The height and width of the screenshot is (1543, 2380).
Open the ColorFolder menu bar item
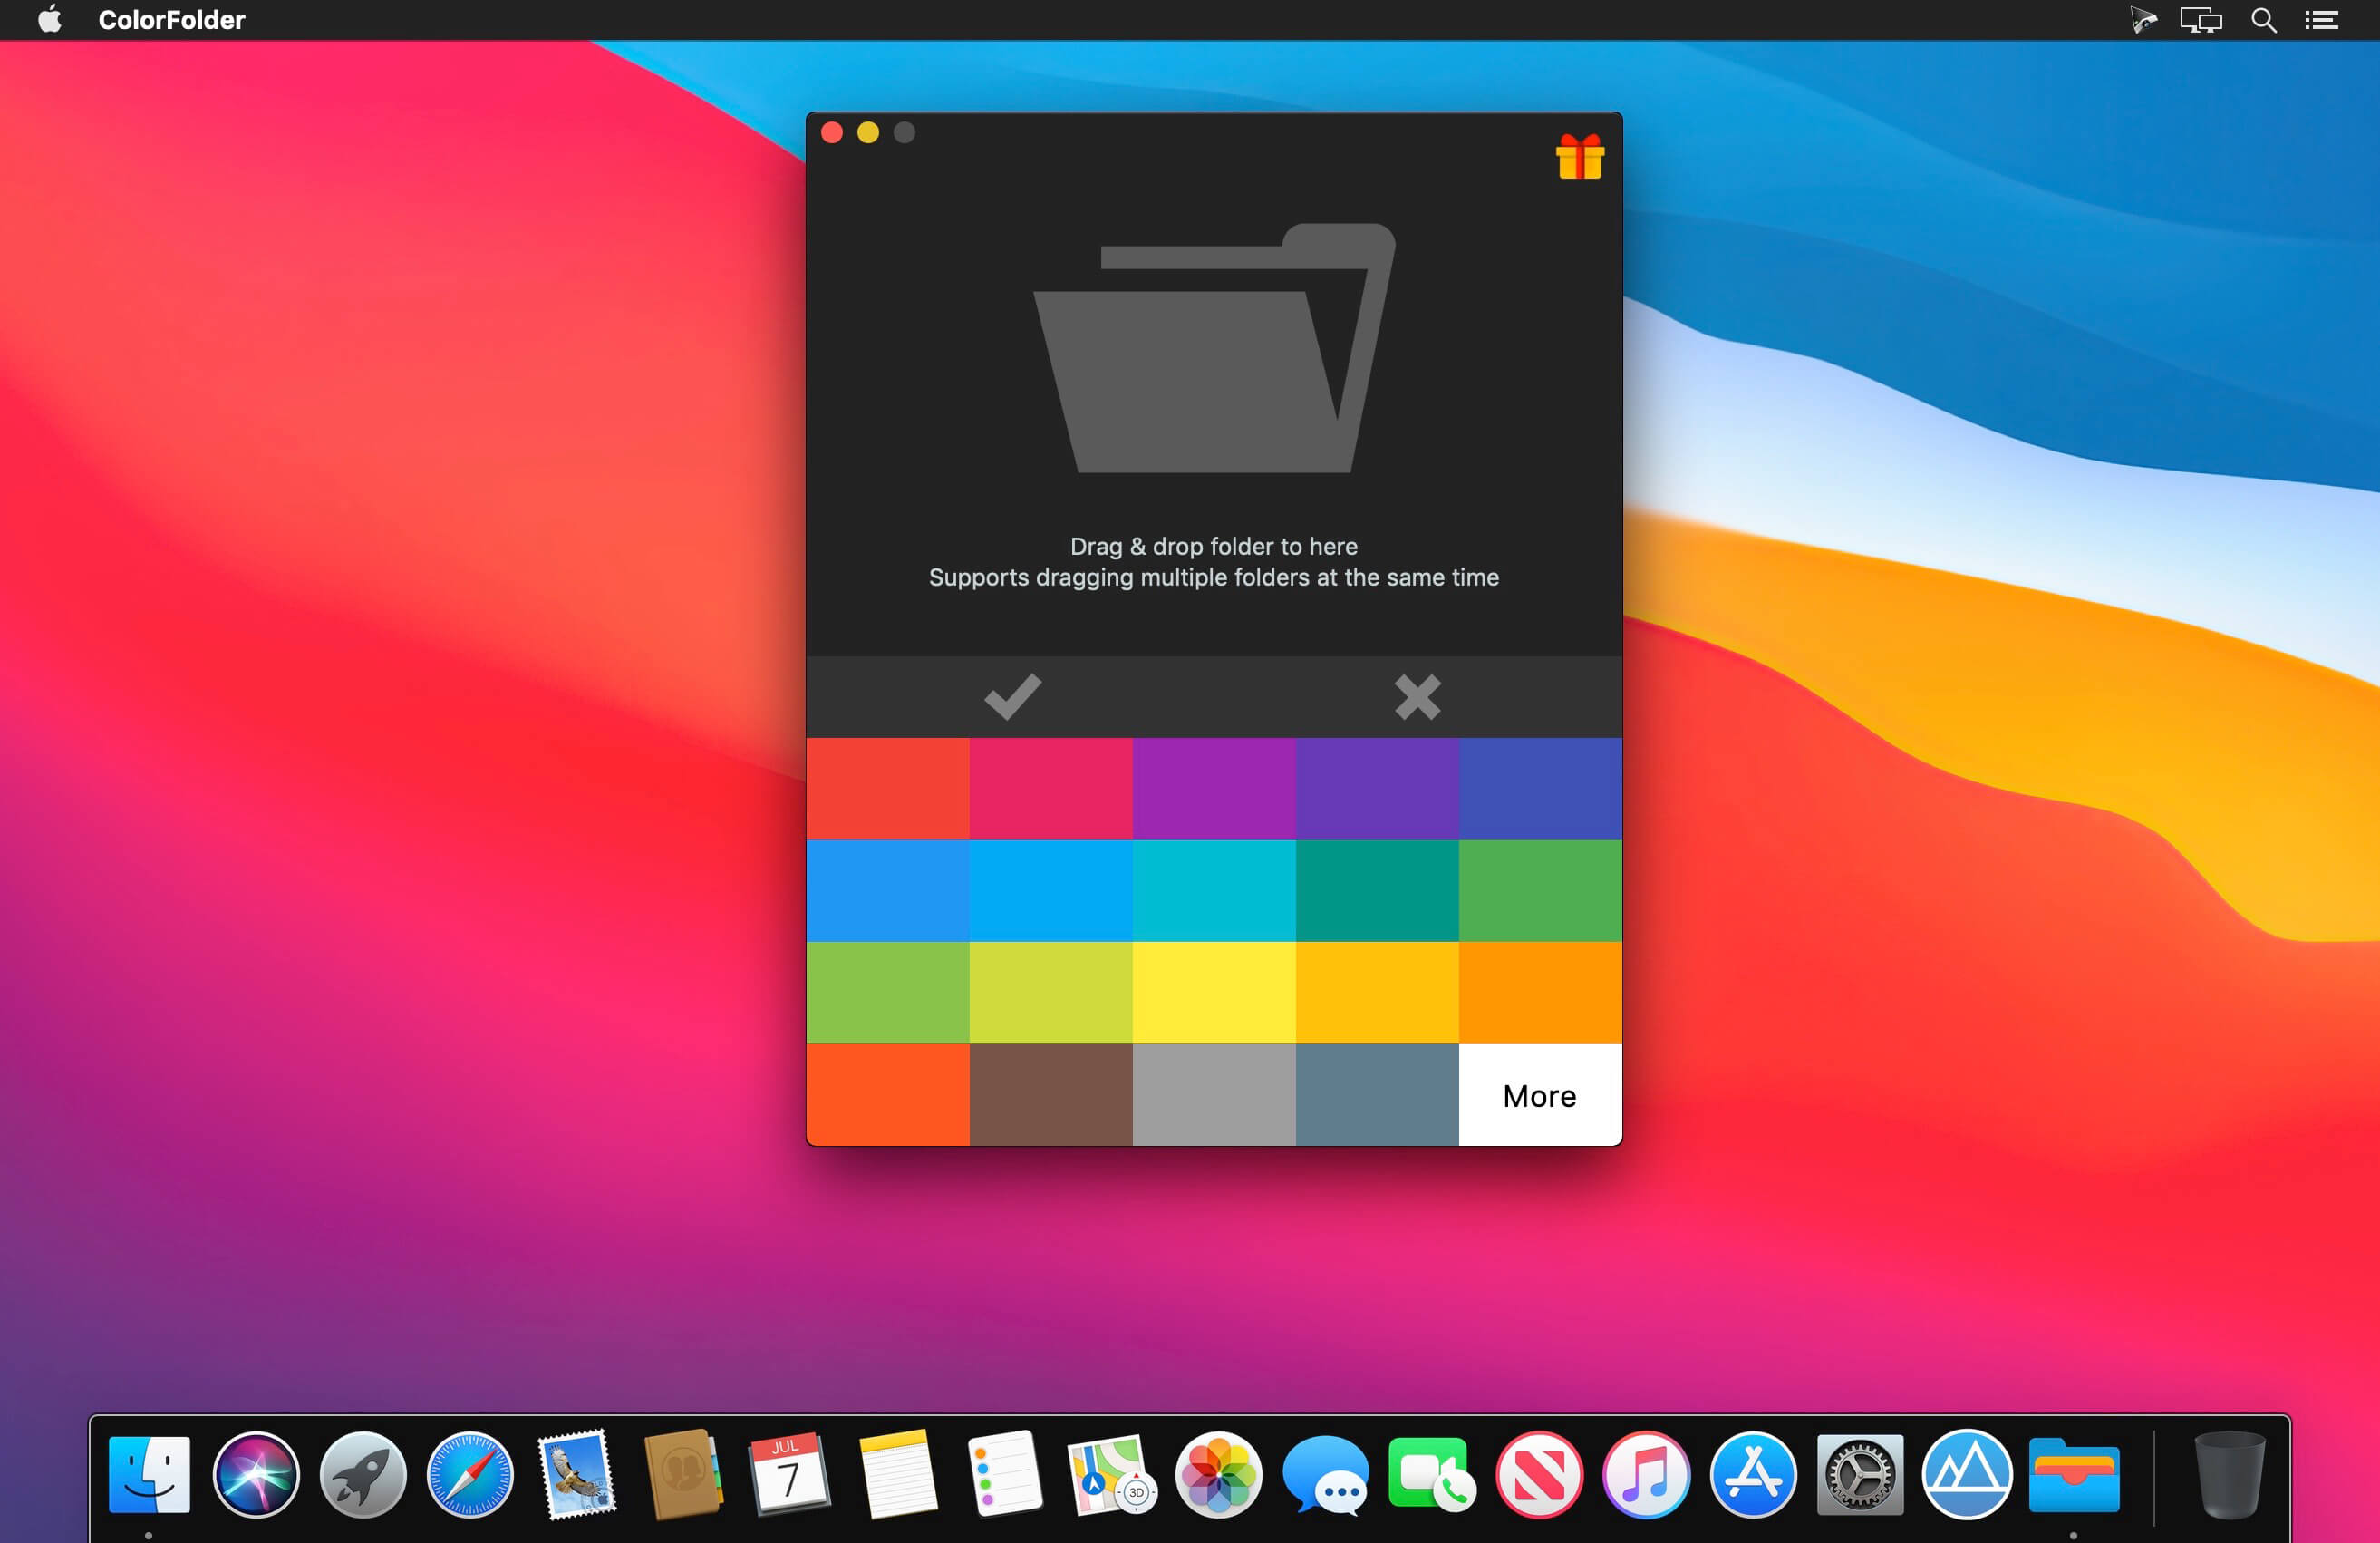[x=171, y=20]
